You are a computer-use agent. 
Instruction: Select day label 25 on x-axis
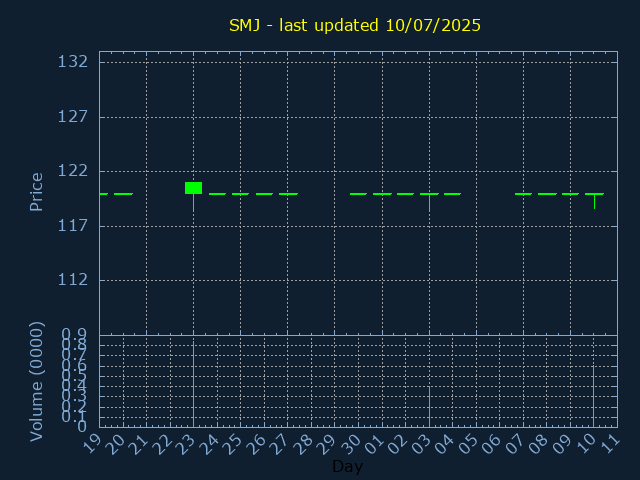pos(235,443)
